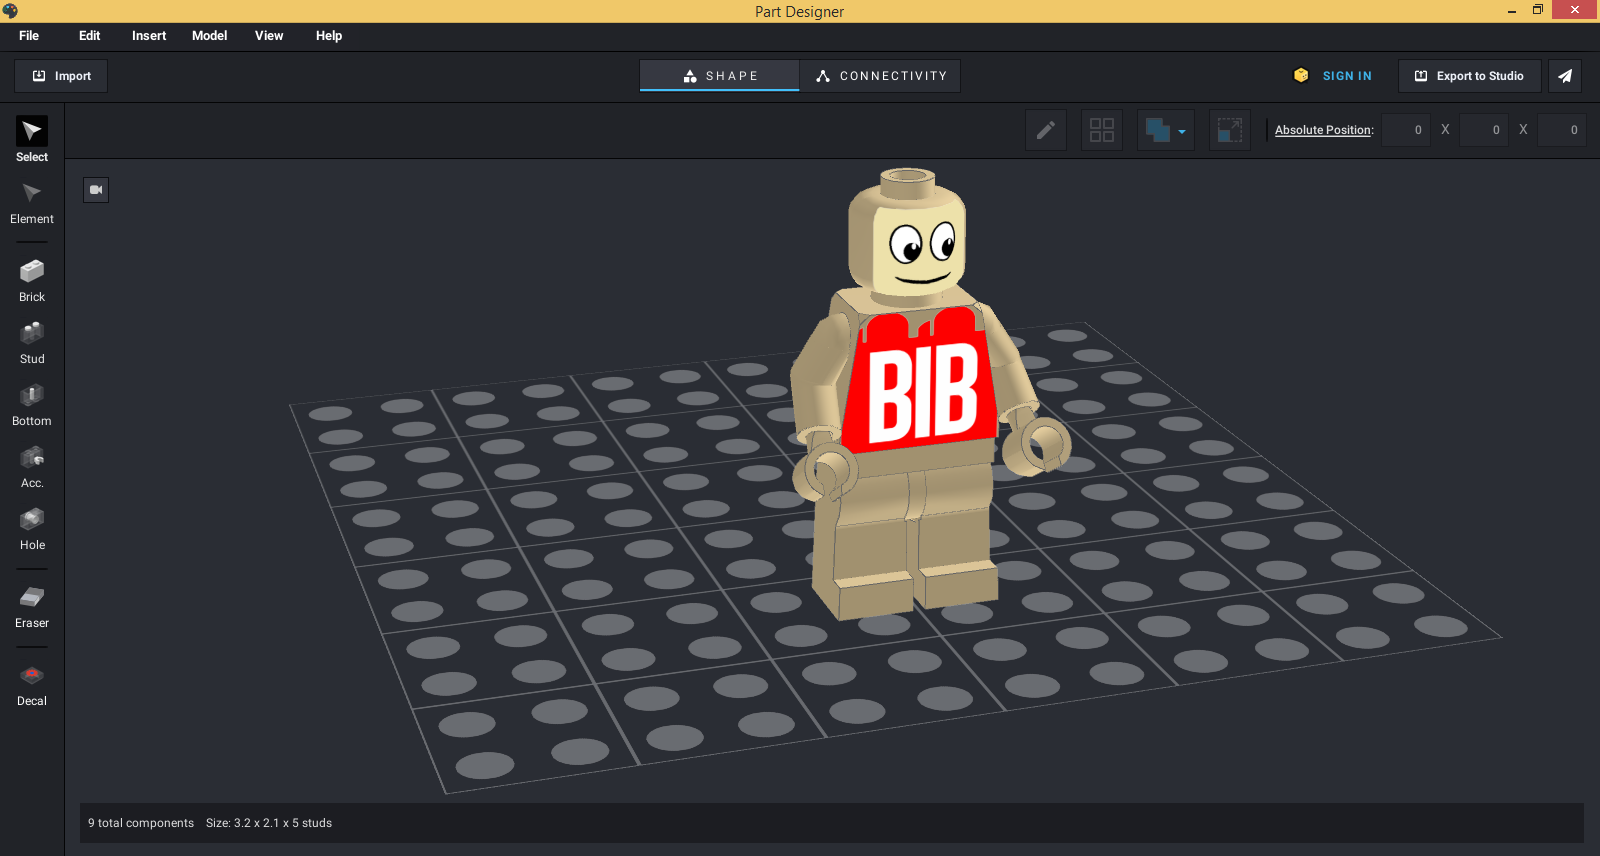Open the Acc. accessory tool

click(32, 467)
